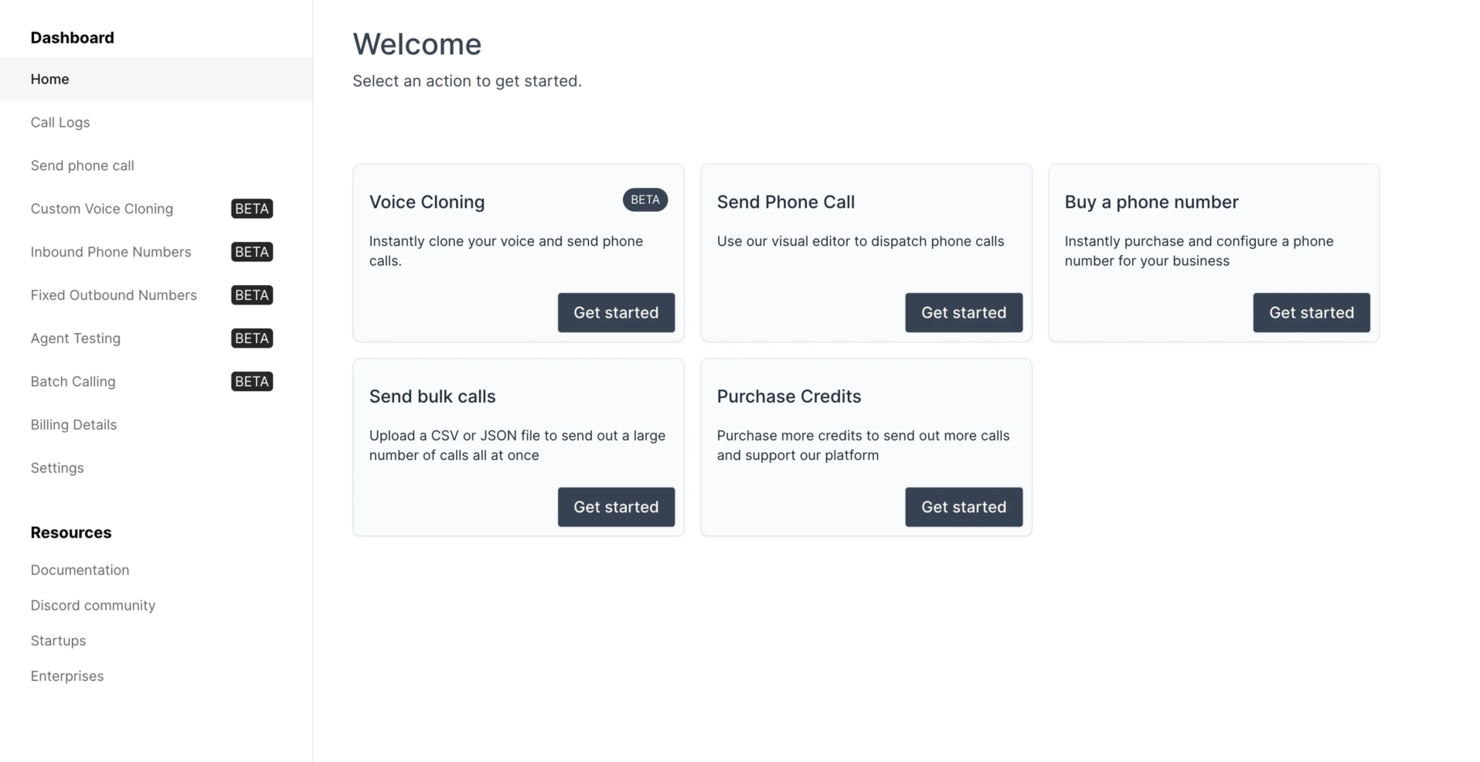This screenshot has height=762, width=1480.
Task: Open the Documentation resource link
Action: 80,570
